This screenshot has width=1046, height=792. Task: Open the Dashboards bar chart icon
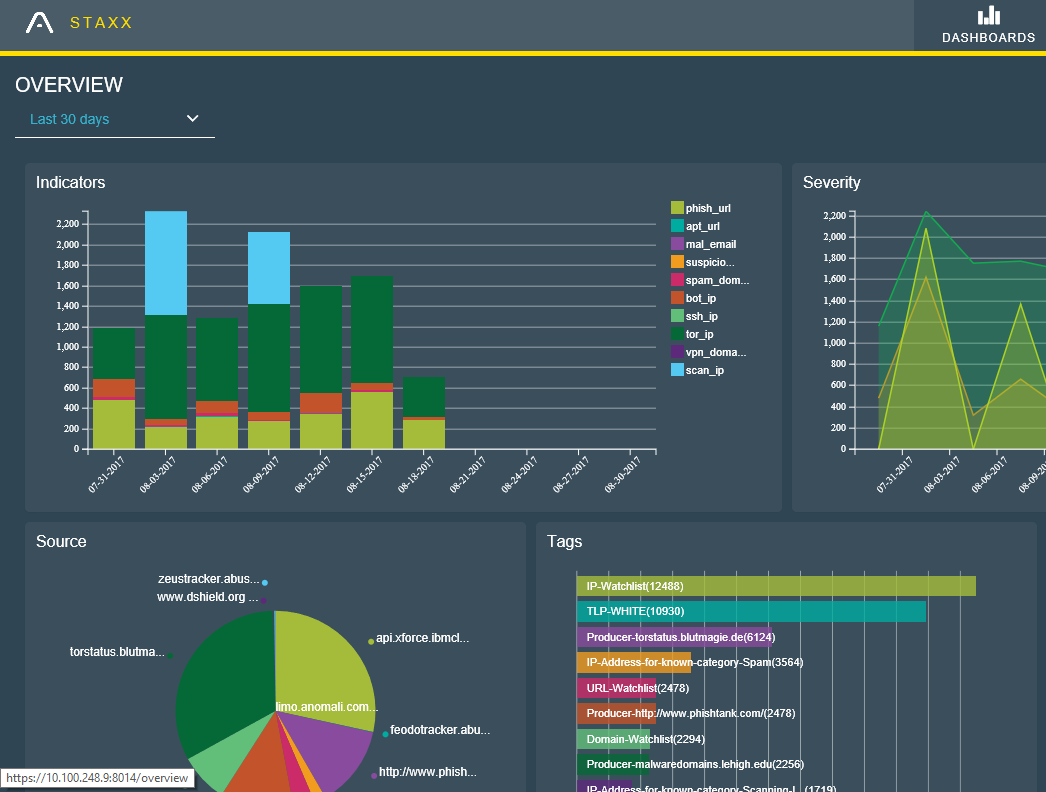[x=989, y=15]
